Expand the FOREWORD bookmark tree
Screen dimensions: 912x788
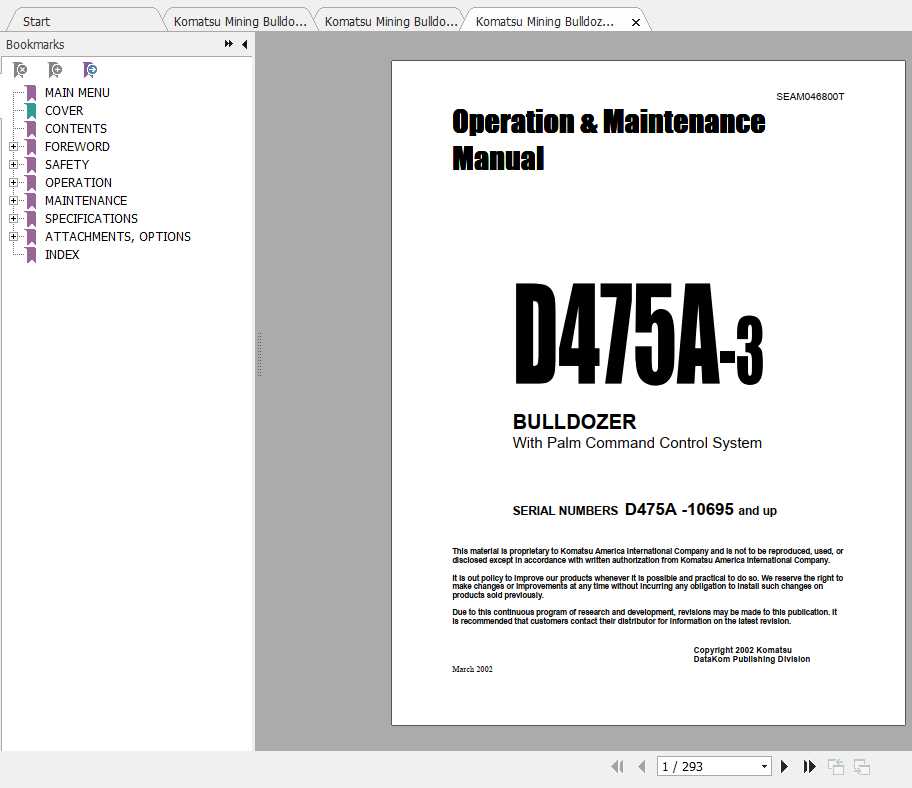pos(14,146)
